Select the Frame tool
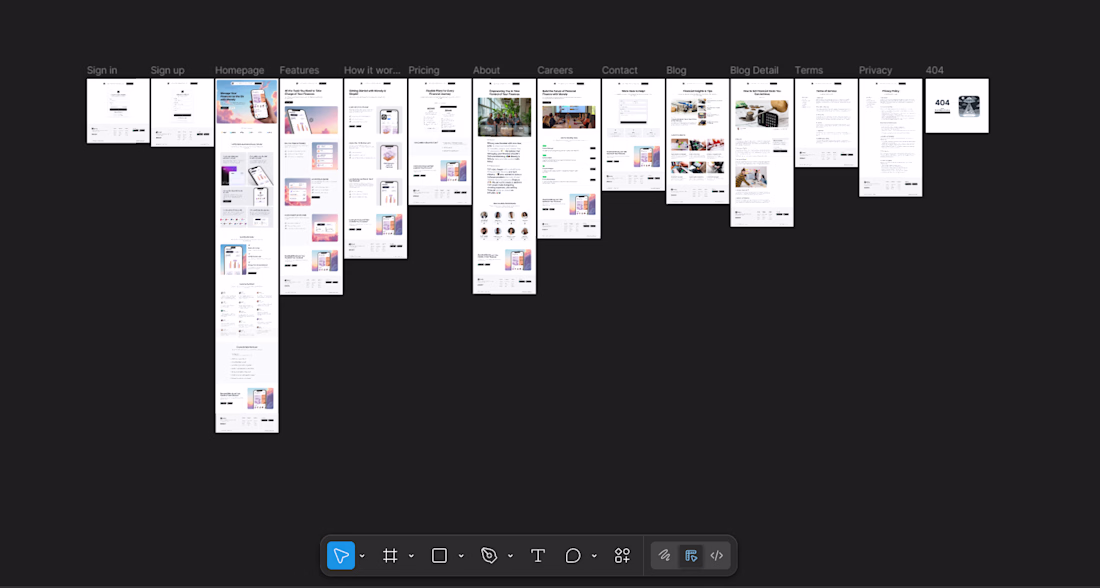The width and height of the screenshot is (1100, 588). click(390, 556)
